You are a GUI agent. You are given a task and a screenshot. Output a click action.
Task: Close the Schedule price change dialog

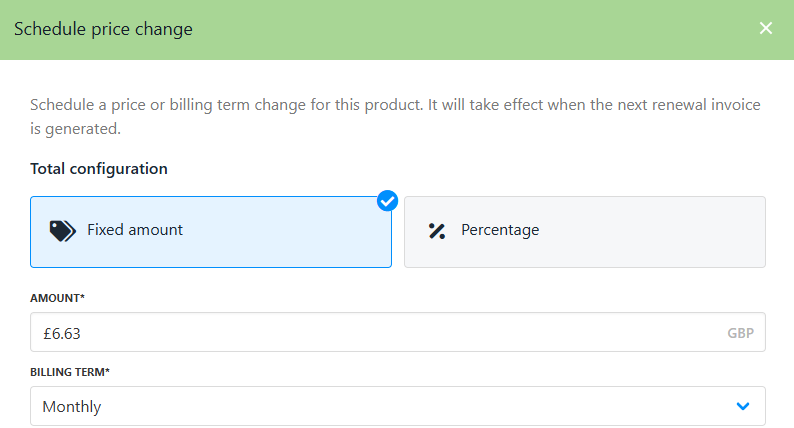click(x=766, y=28)
